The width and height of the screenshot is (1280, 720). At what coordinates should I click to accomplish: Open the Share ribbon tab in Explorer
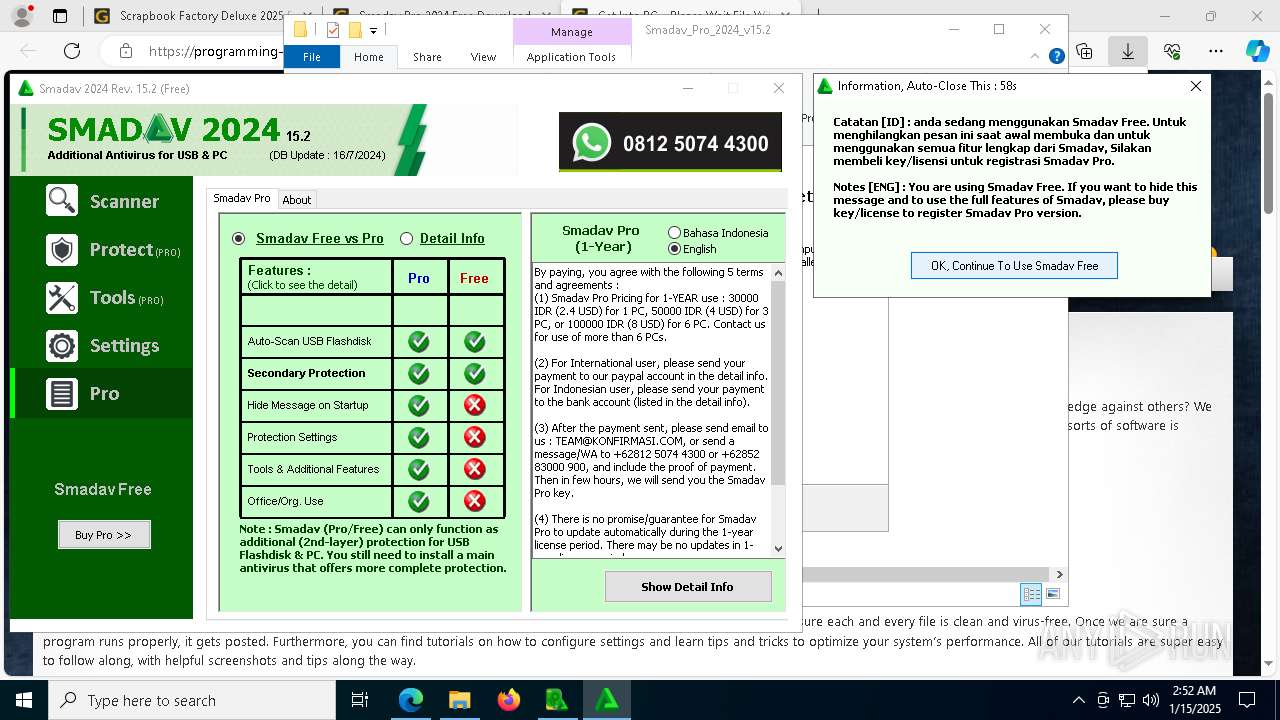427,57
